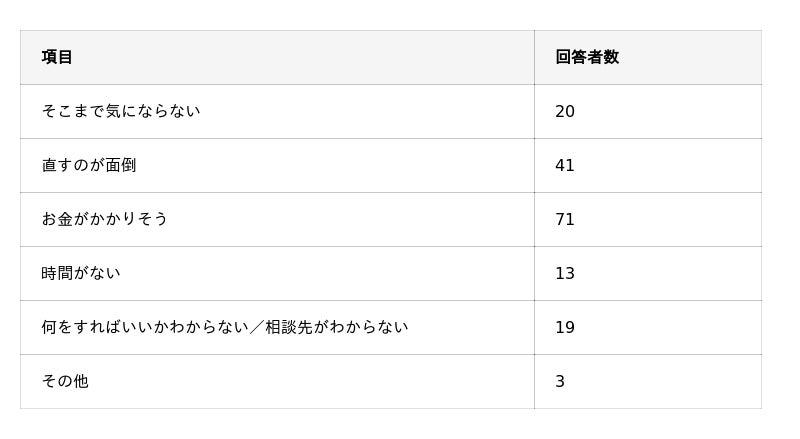The image size is (800, 439).
Task: Click the respondent count 41
Action: click(x=565, y=165)
